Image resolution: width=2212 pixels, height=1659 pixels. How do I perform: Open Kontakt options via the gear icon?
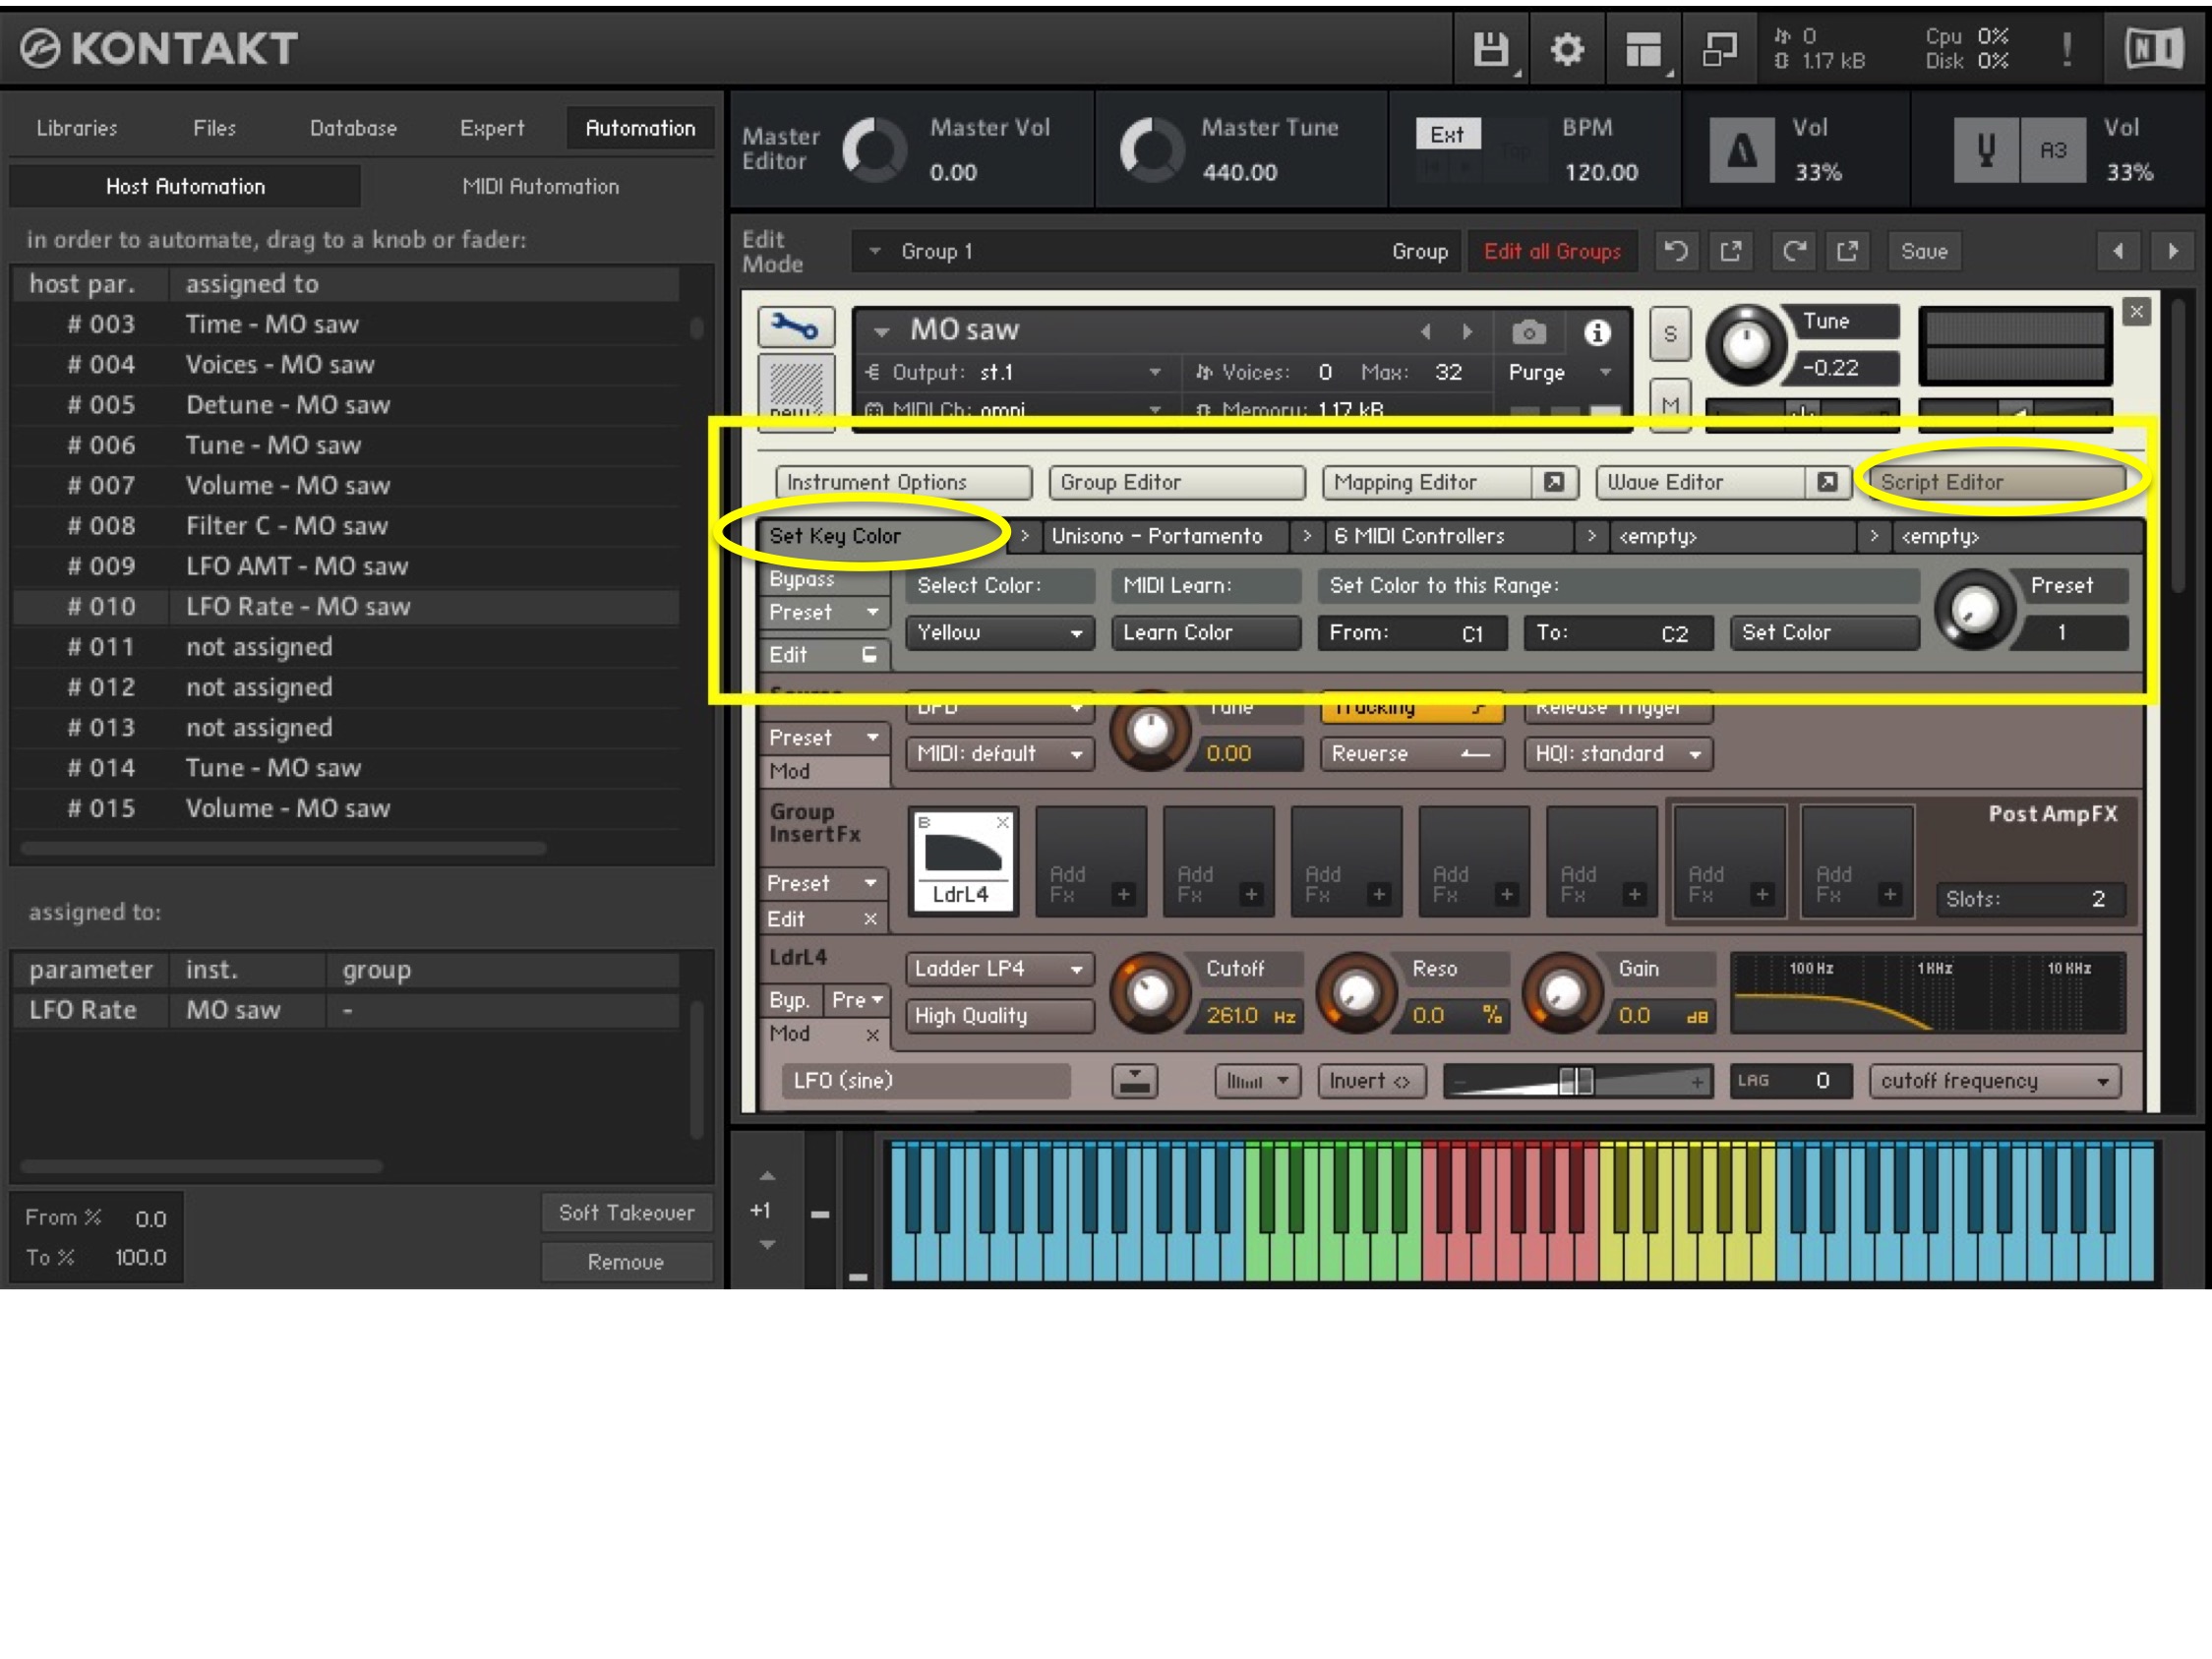coord(1567,48)
